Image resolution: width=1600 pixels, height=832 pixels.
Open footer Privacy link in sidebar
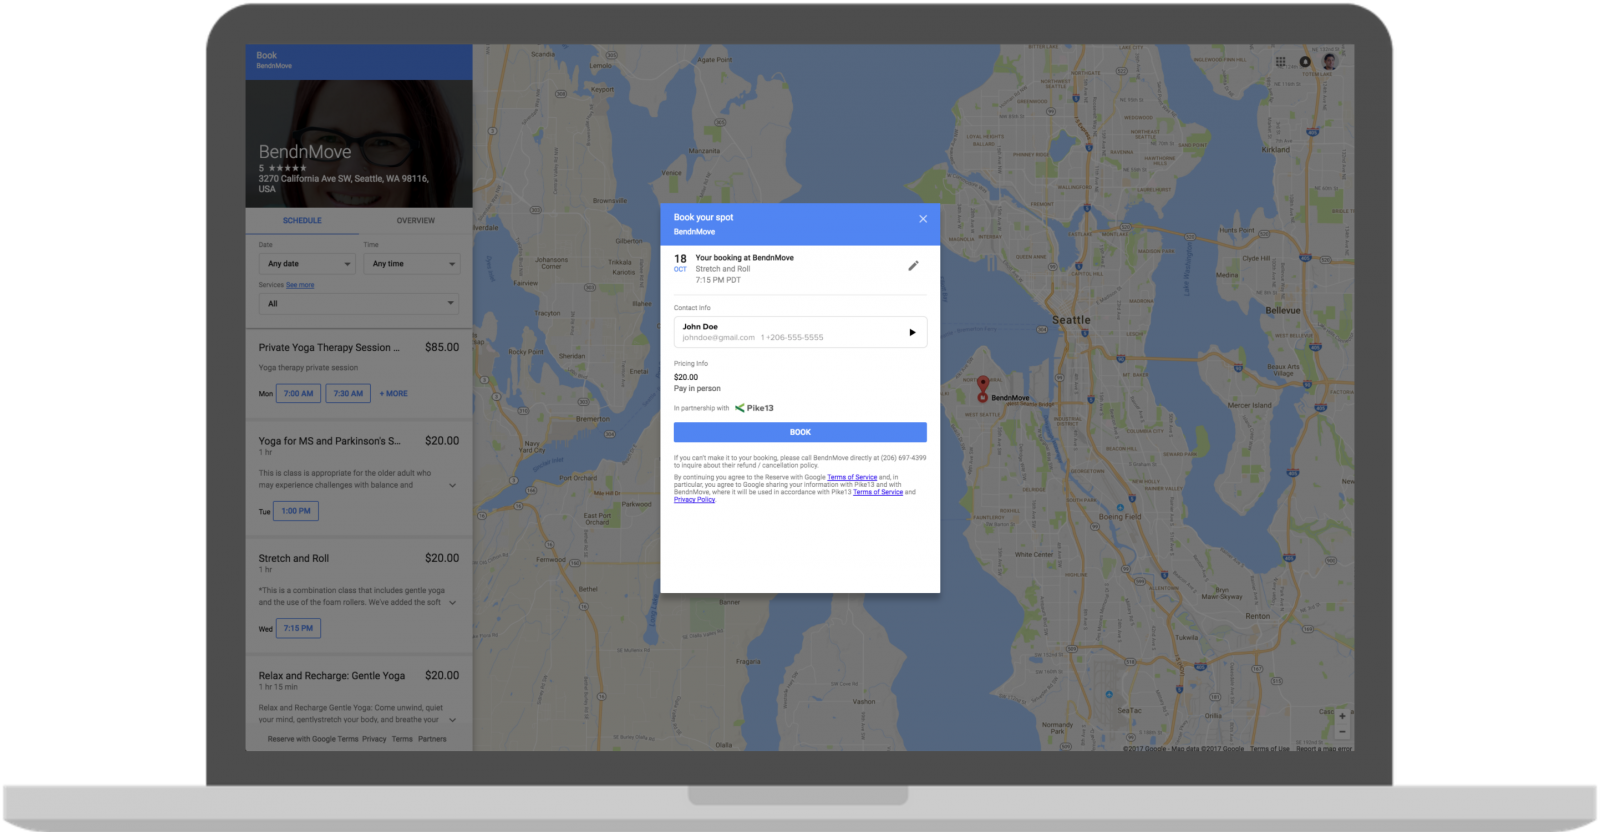coord(374,739)
